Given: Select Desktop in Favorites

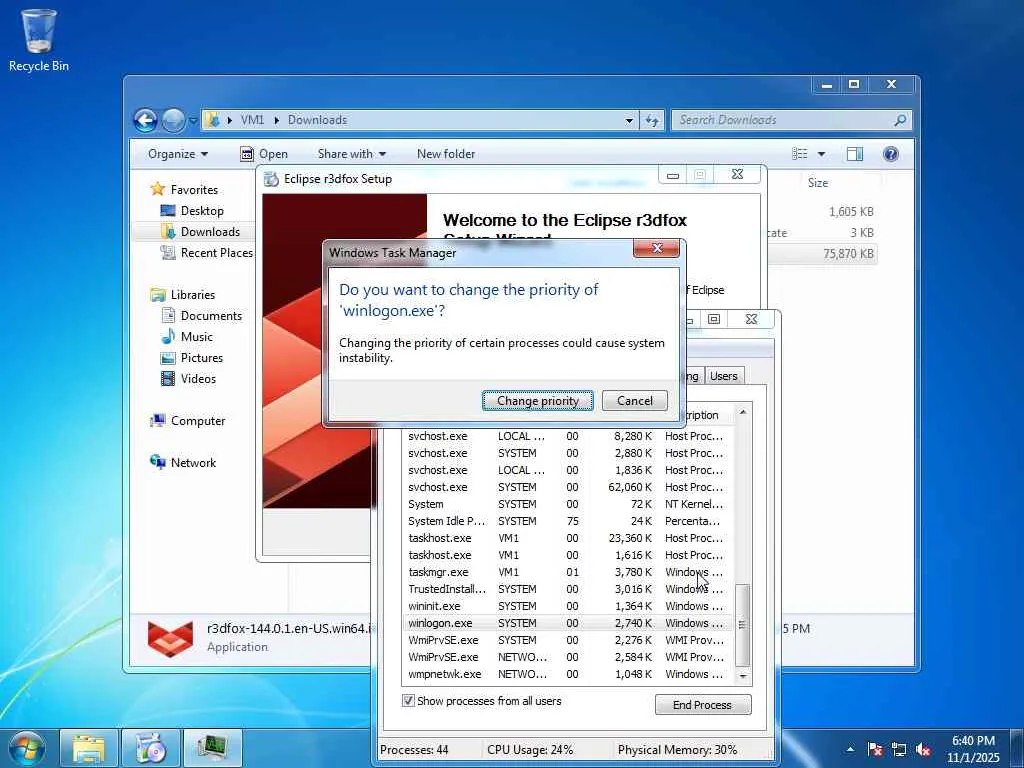Looking at the screenshot, I should click(x=192, y=211).
